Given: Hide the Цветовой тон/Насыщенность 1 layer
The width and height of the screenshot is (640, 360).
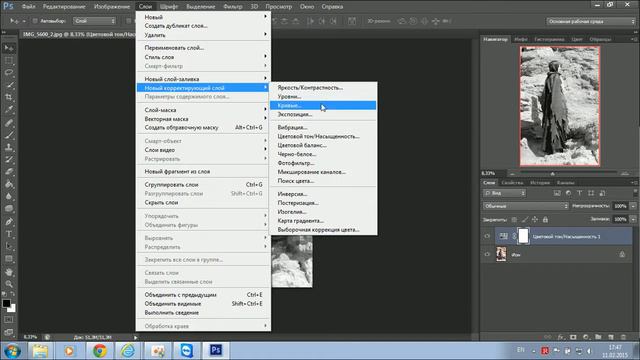Looking at the screenshot, I should [x=487, y=236].
